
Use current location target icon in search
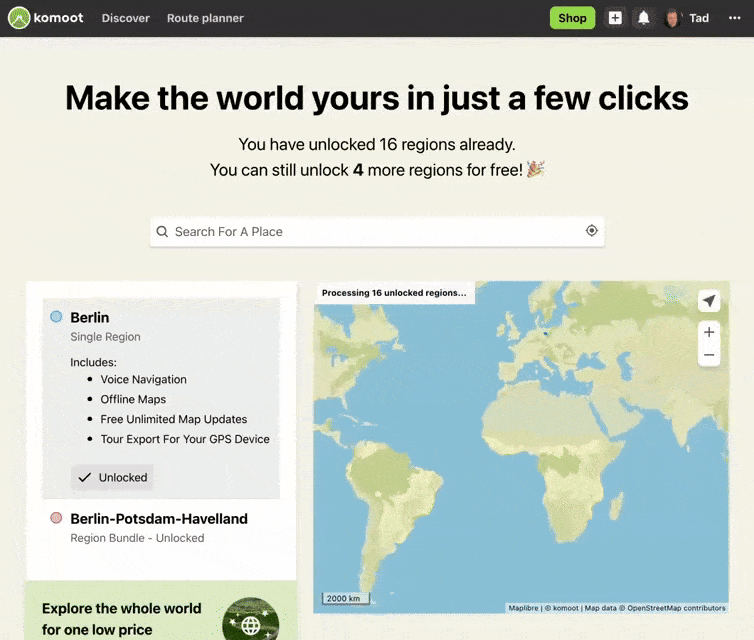[591, 231]
